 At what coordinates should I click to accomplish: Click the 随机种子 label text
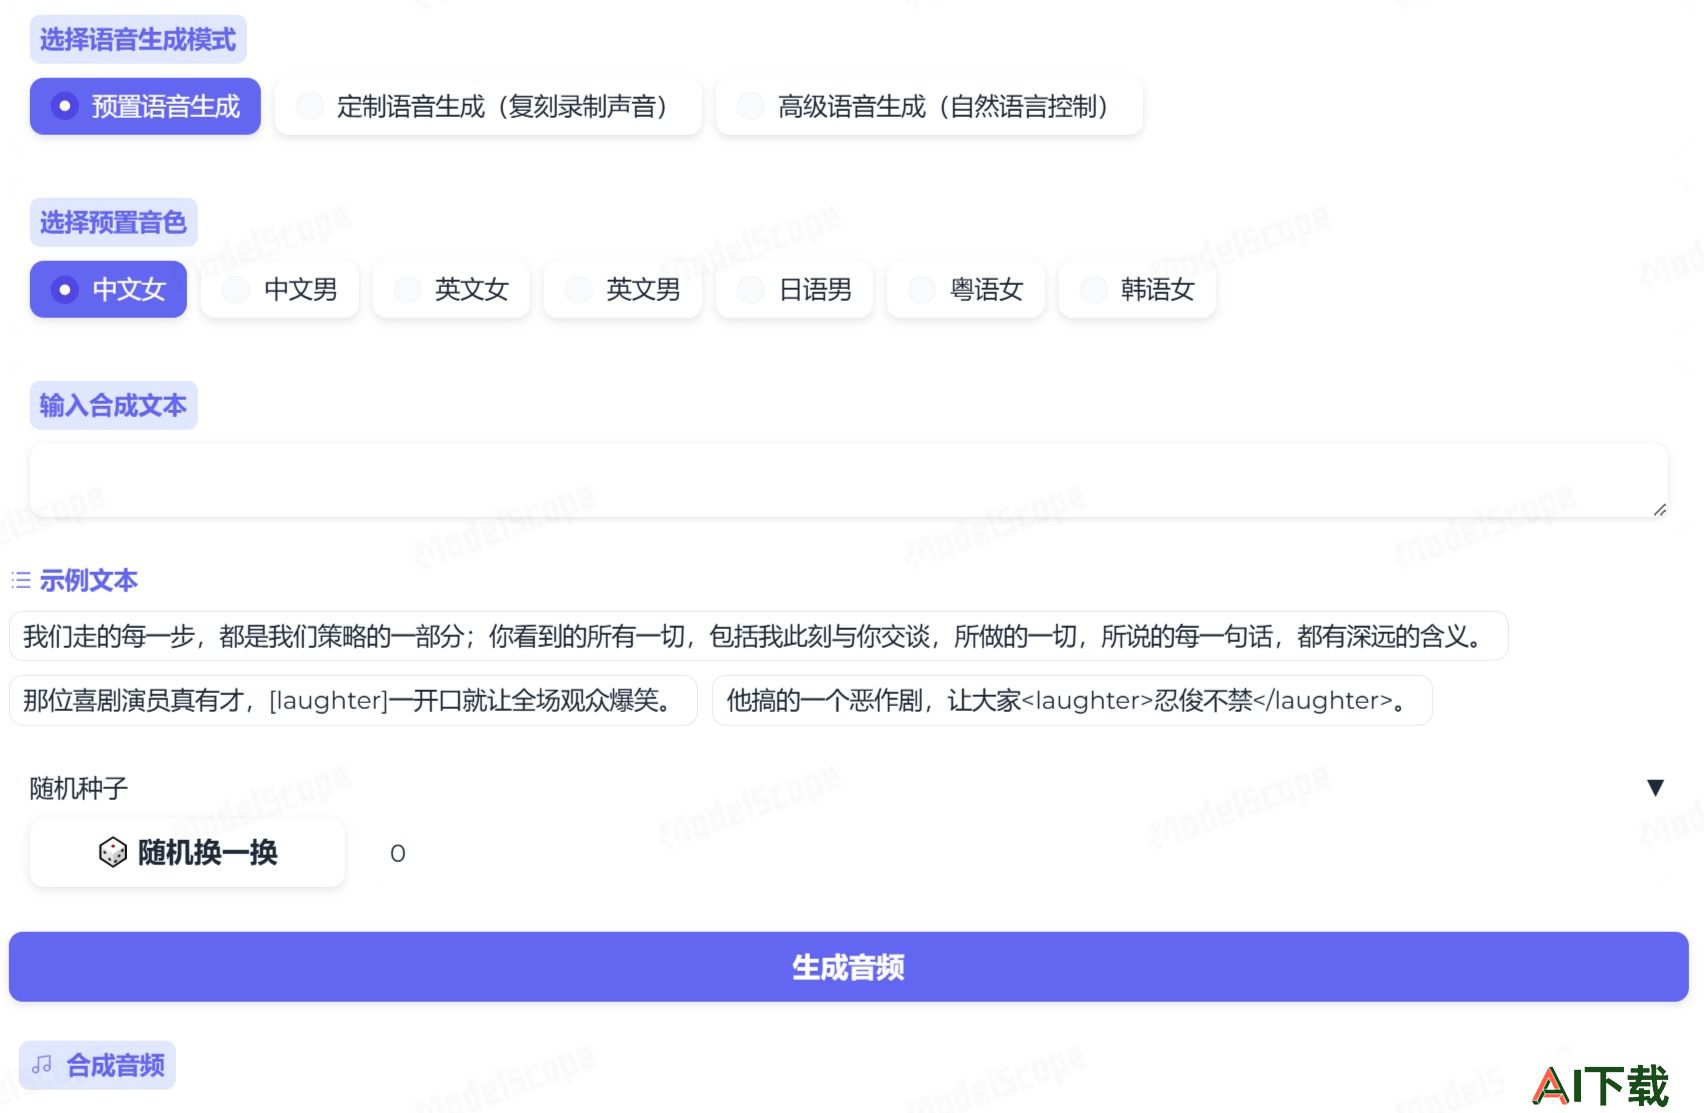pyautogui.click(x=79, y=789)
